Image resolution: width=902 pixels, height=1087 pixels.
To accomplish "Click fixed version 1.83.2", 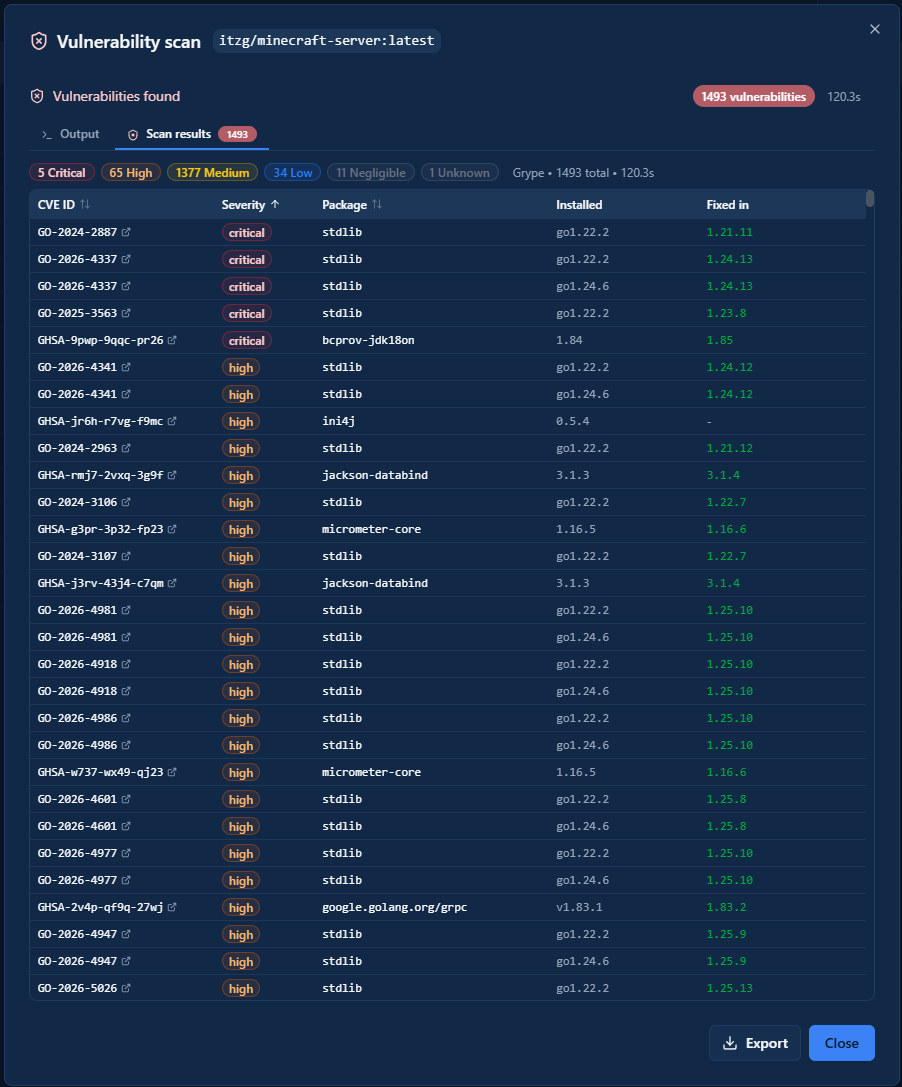I will pyautogui.click(x=727, y=907).
